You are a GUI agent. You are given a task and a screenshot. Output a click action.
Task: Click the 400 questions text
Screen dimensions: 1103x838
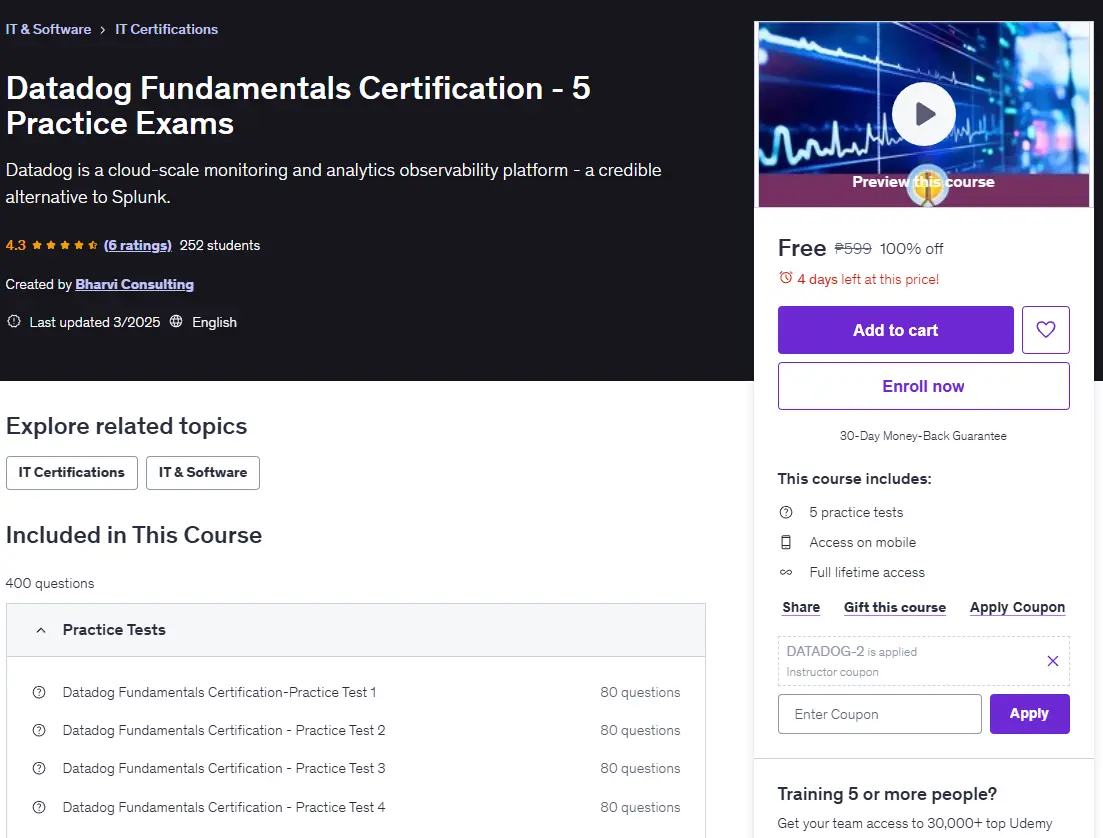50,583
